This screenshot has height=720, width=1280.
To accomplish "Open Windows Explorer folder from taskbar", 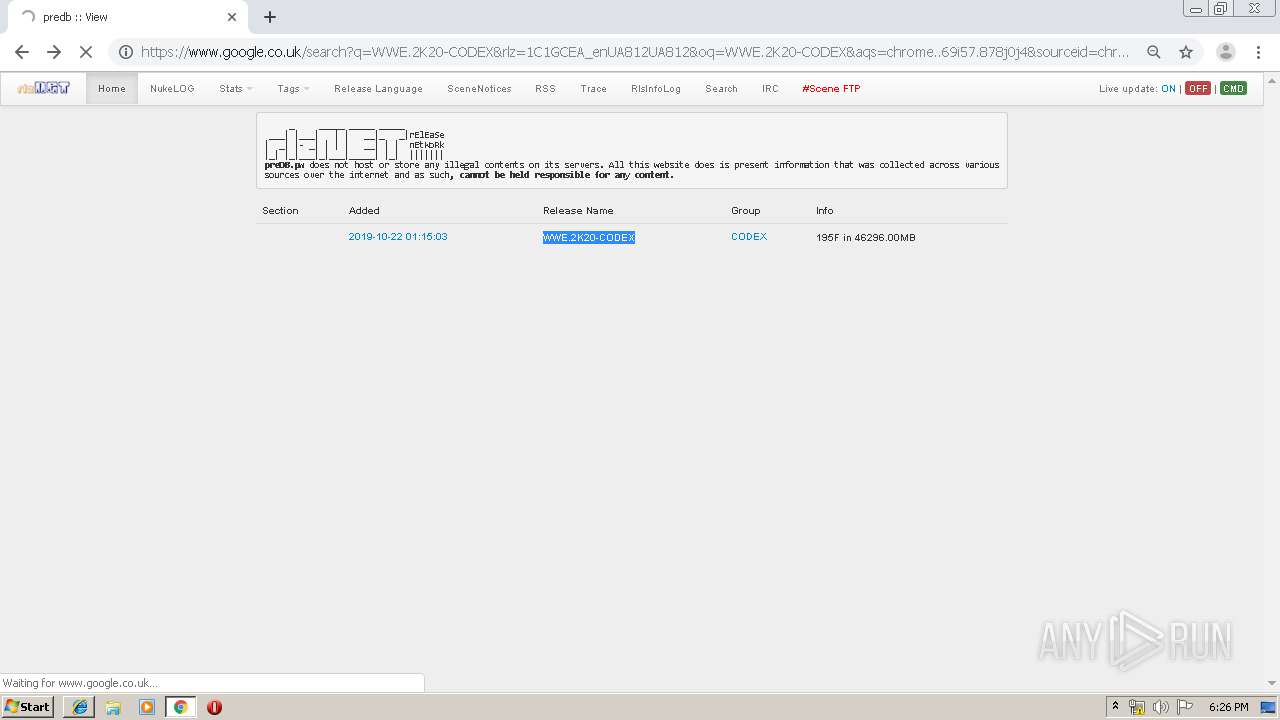I will pyautogui.click(x=113, y=707).
